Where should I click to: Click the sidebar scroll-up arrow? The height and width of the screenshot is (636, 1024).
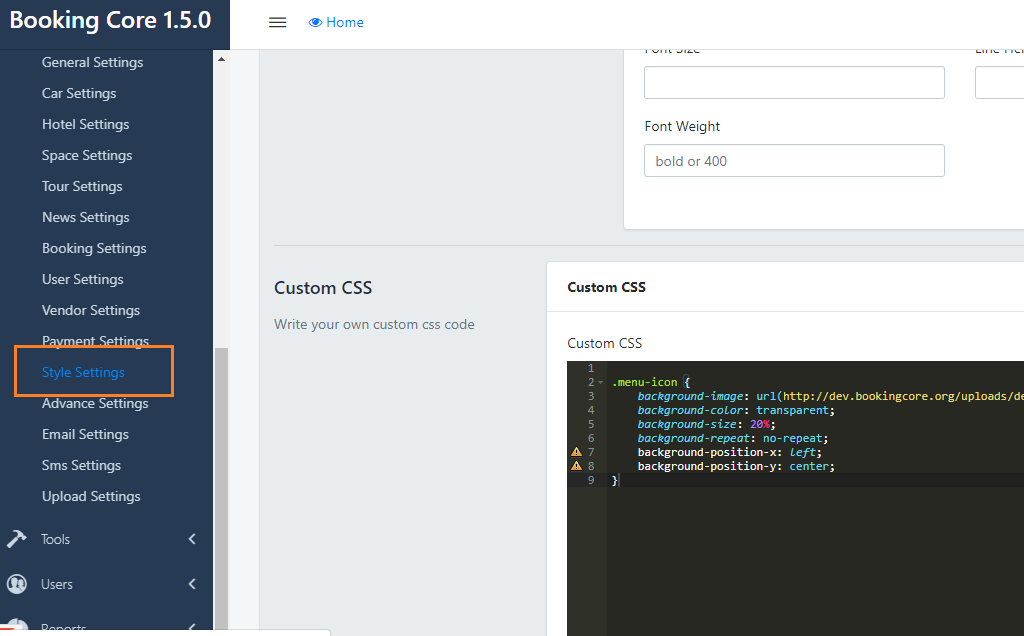222,59
